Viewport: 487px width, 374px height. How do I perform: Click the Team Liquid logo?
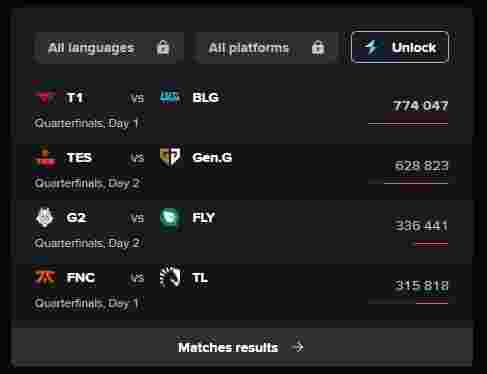pos(170,276)
